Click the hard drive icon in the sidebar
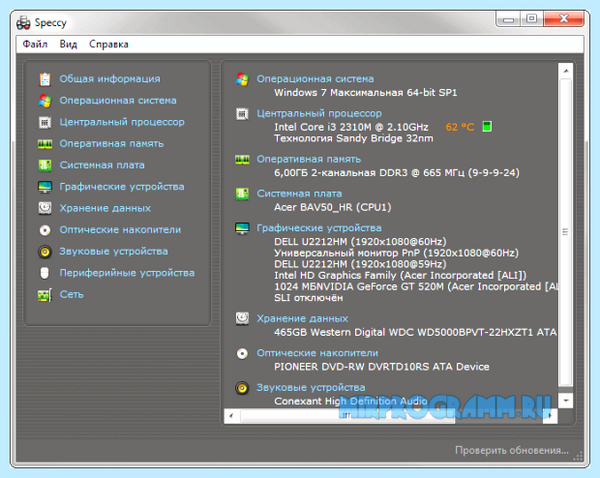Screen dimensions: 600x478 [45, 208]
